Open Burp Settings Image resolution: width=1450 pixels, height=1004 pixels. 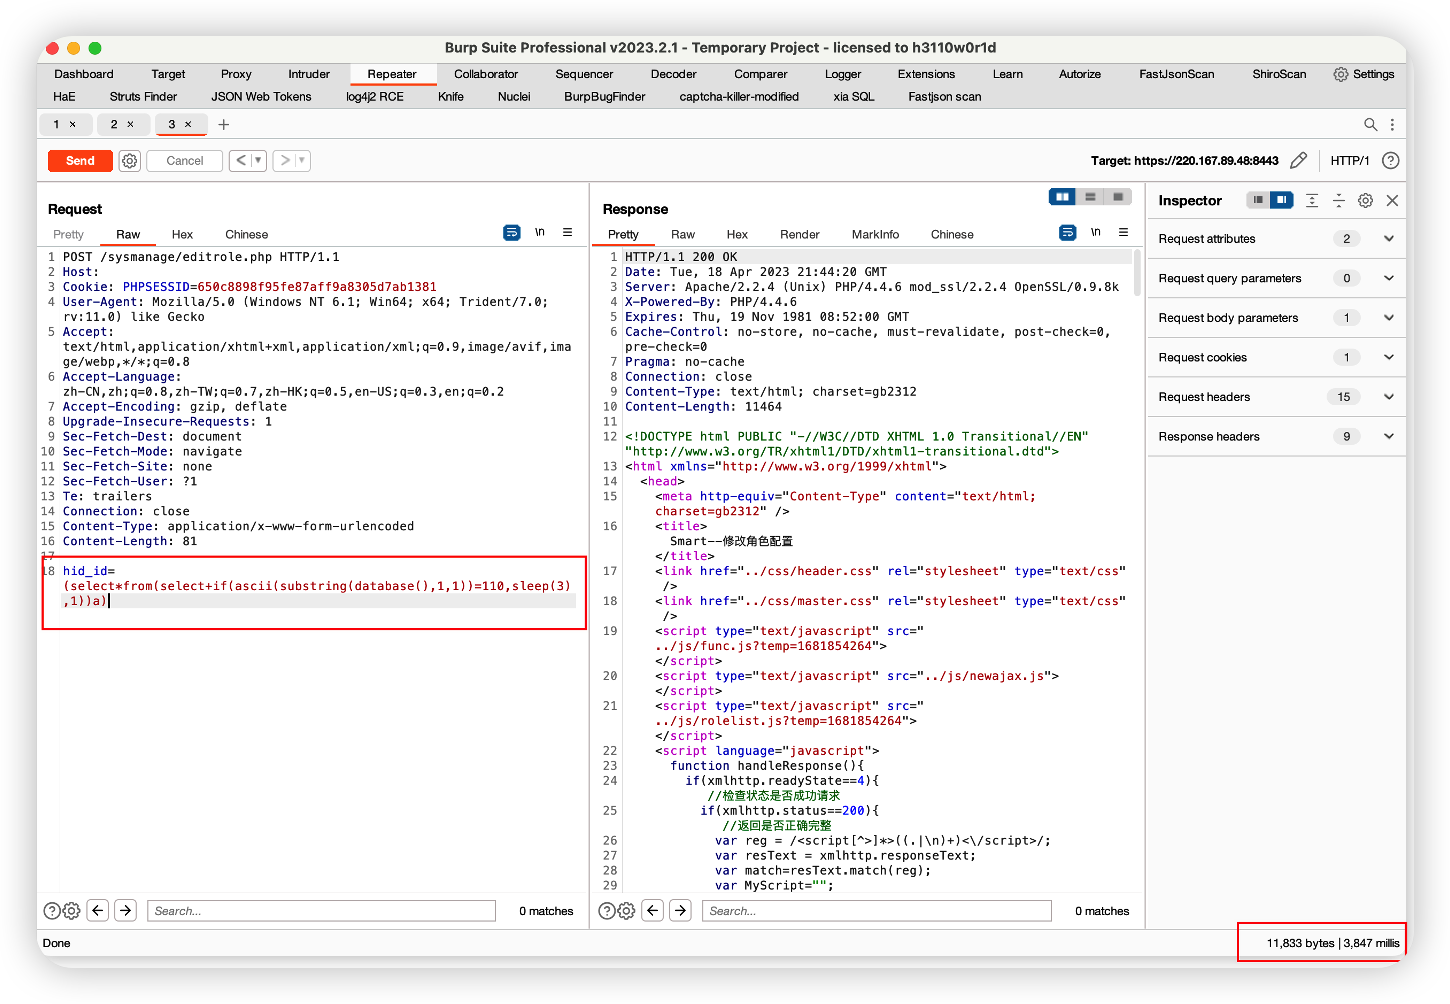coord(1364,74)
